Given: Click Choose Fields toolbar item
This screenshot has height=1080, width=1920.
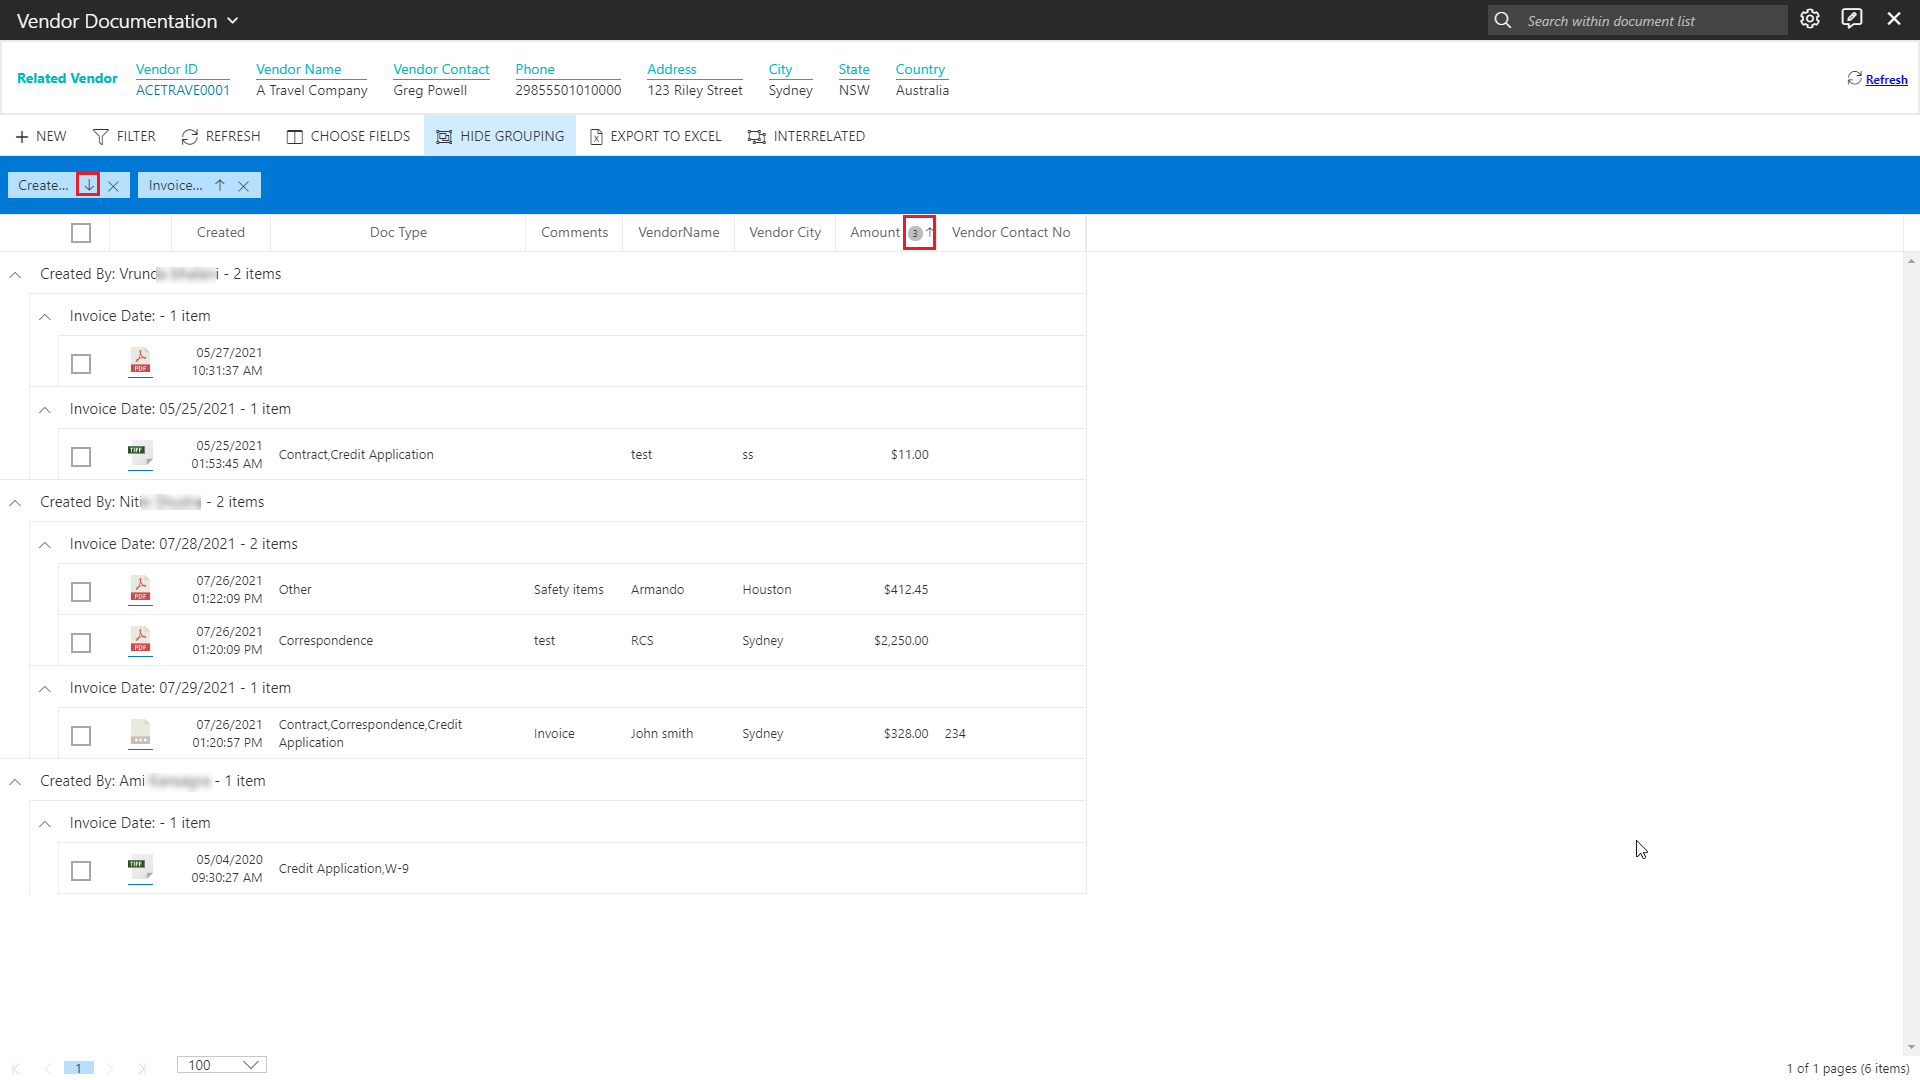Looking at the screenshot, I should pos(348,137).
